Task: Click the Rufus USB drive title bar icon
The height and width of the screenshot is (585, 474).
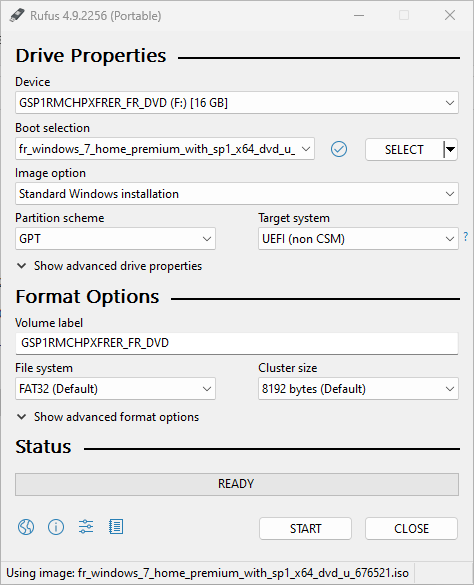Action: 17,15
